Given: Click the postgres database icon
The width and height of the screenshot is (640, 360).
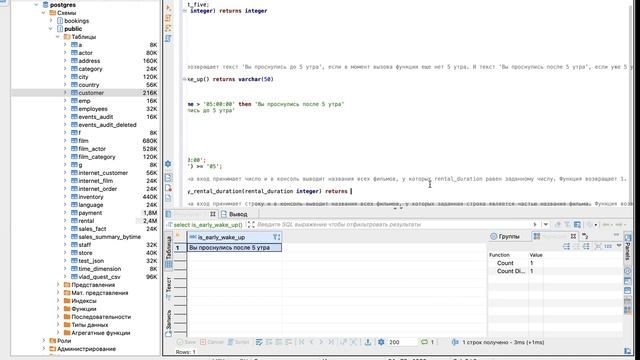Looking at the screenshot, I should pyautogui.click(x=45, y=5).
